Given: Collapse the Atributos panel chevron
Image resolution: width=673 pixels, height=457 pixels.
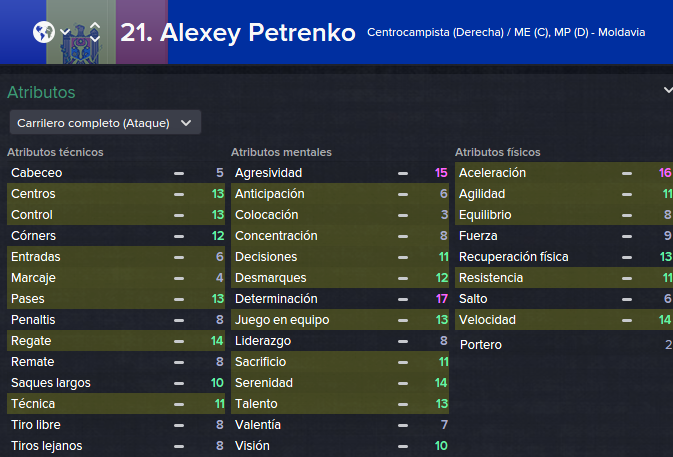Looking at the screenshot, I should (668, 90).
